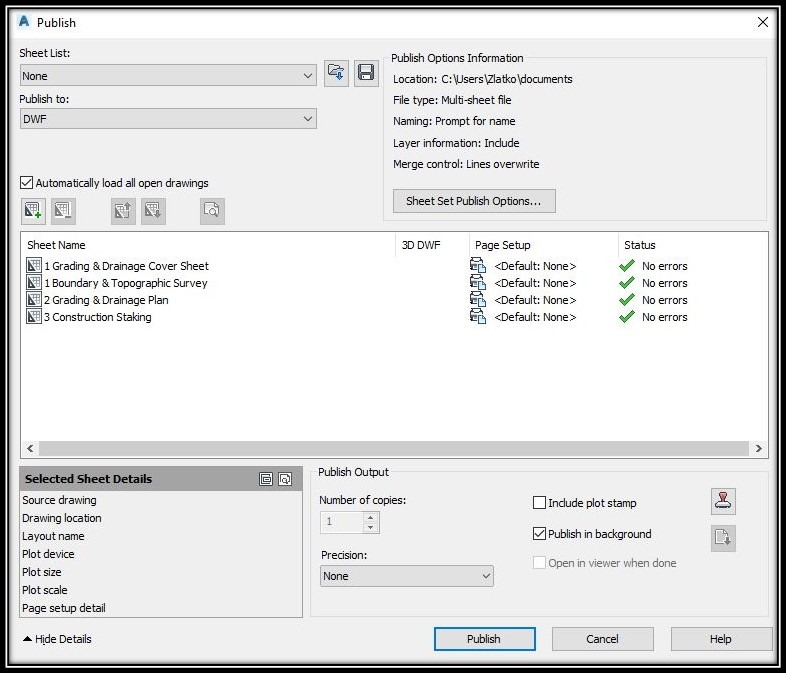The image size is (786, 673).
Task: Uncheck Automatically load all open drawings
Action: pos(27,182)
